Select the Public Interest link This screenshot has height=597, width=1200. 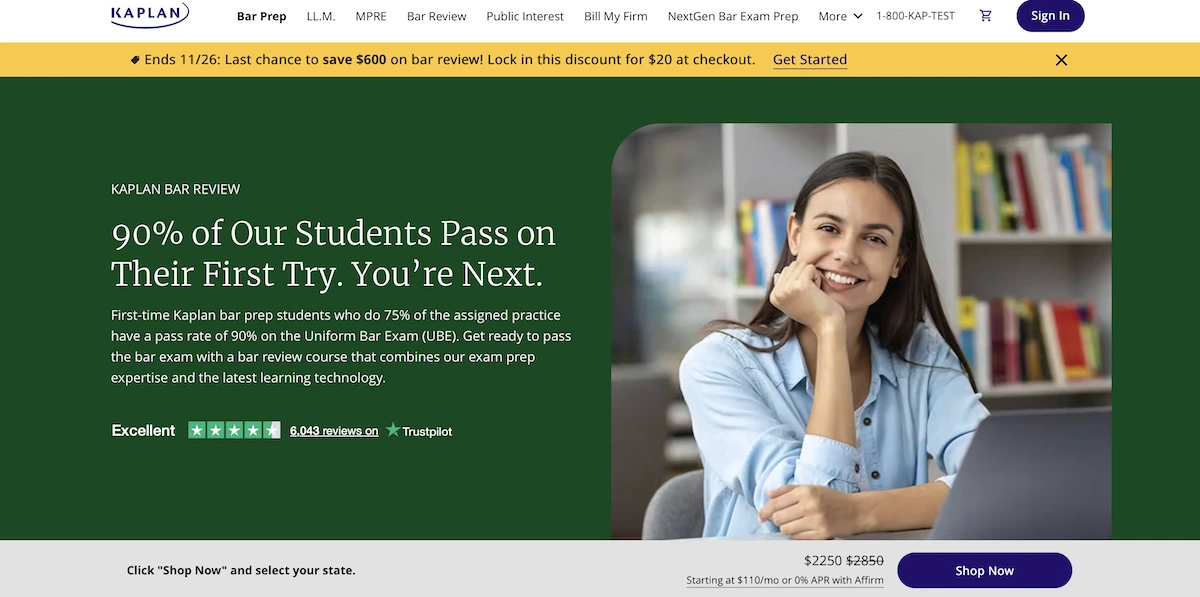click(525, 16)
